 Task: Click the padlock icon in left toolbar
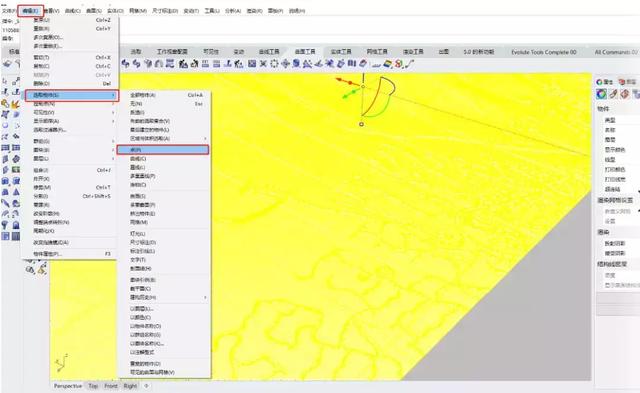(16, 225)
